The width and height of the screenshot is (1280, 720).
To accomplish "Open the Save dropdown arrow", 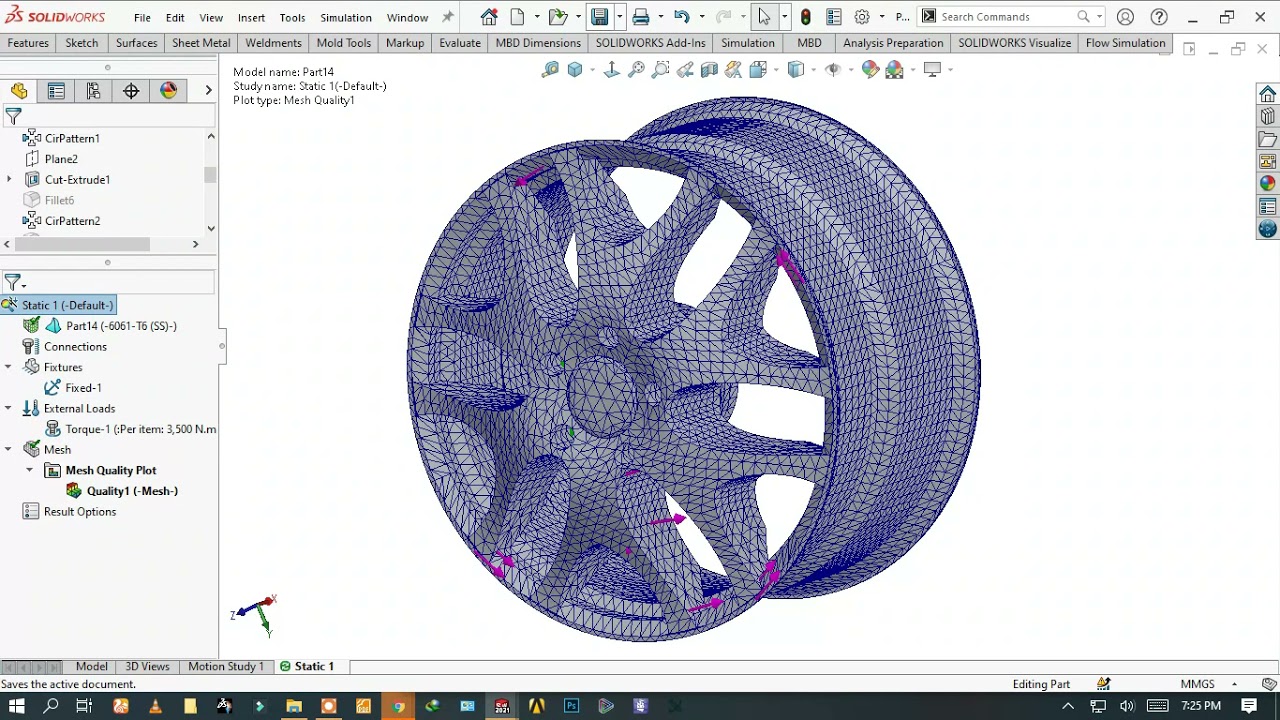I will pyautogui.click(x=619, y=17).
